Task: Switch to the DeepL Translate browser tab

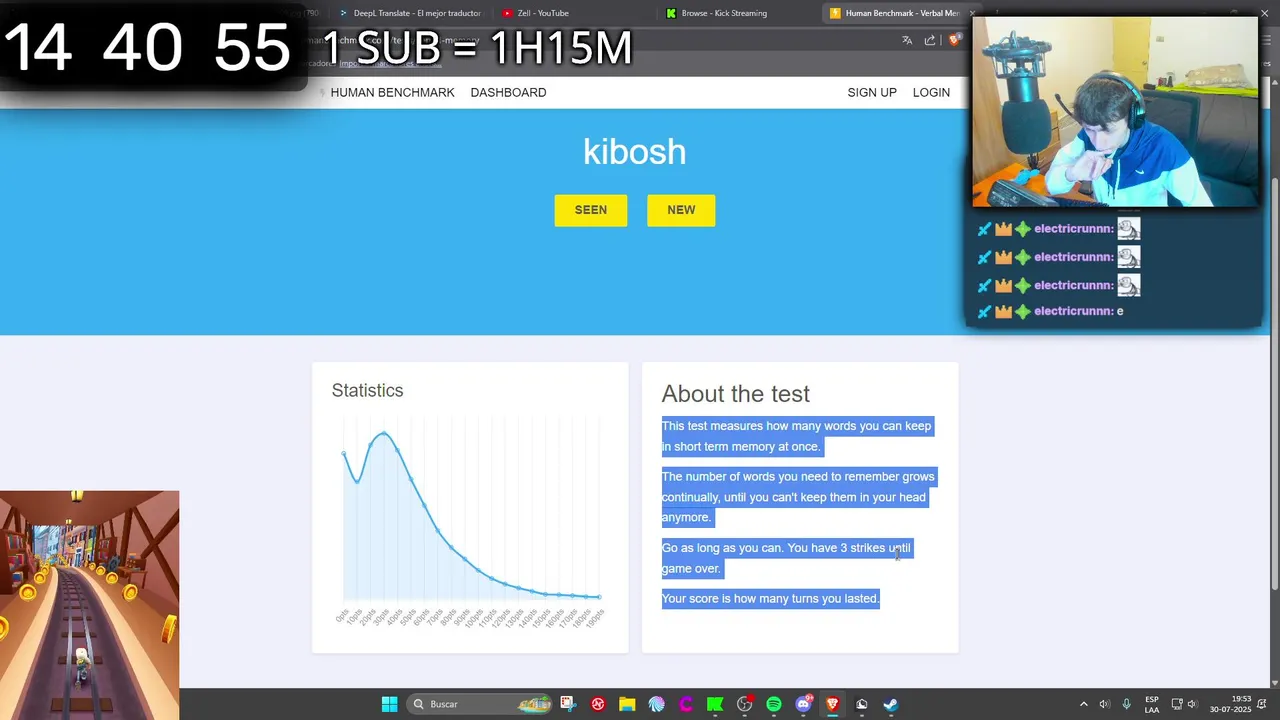Action: pyautogui.click(x=410, y=13)
